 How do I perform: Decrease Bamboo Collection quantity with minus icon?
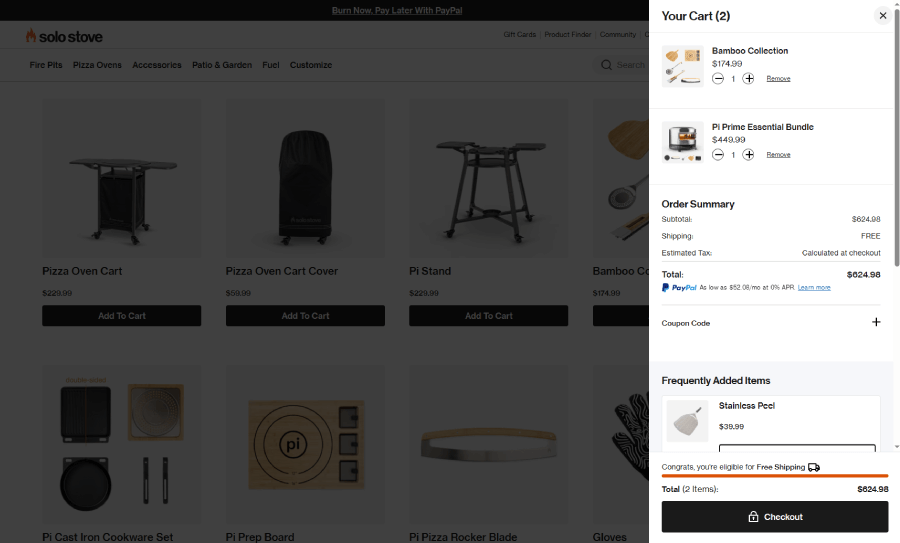[x=717, y=79]
